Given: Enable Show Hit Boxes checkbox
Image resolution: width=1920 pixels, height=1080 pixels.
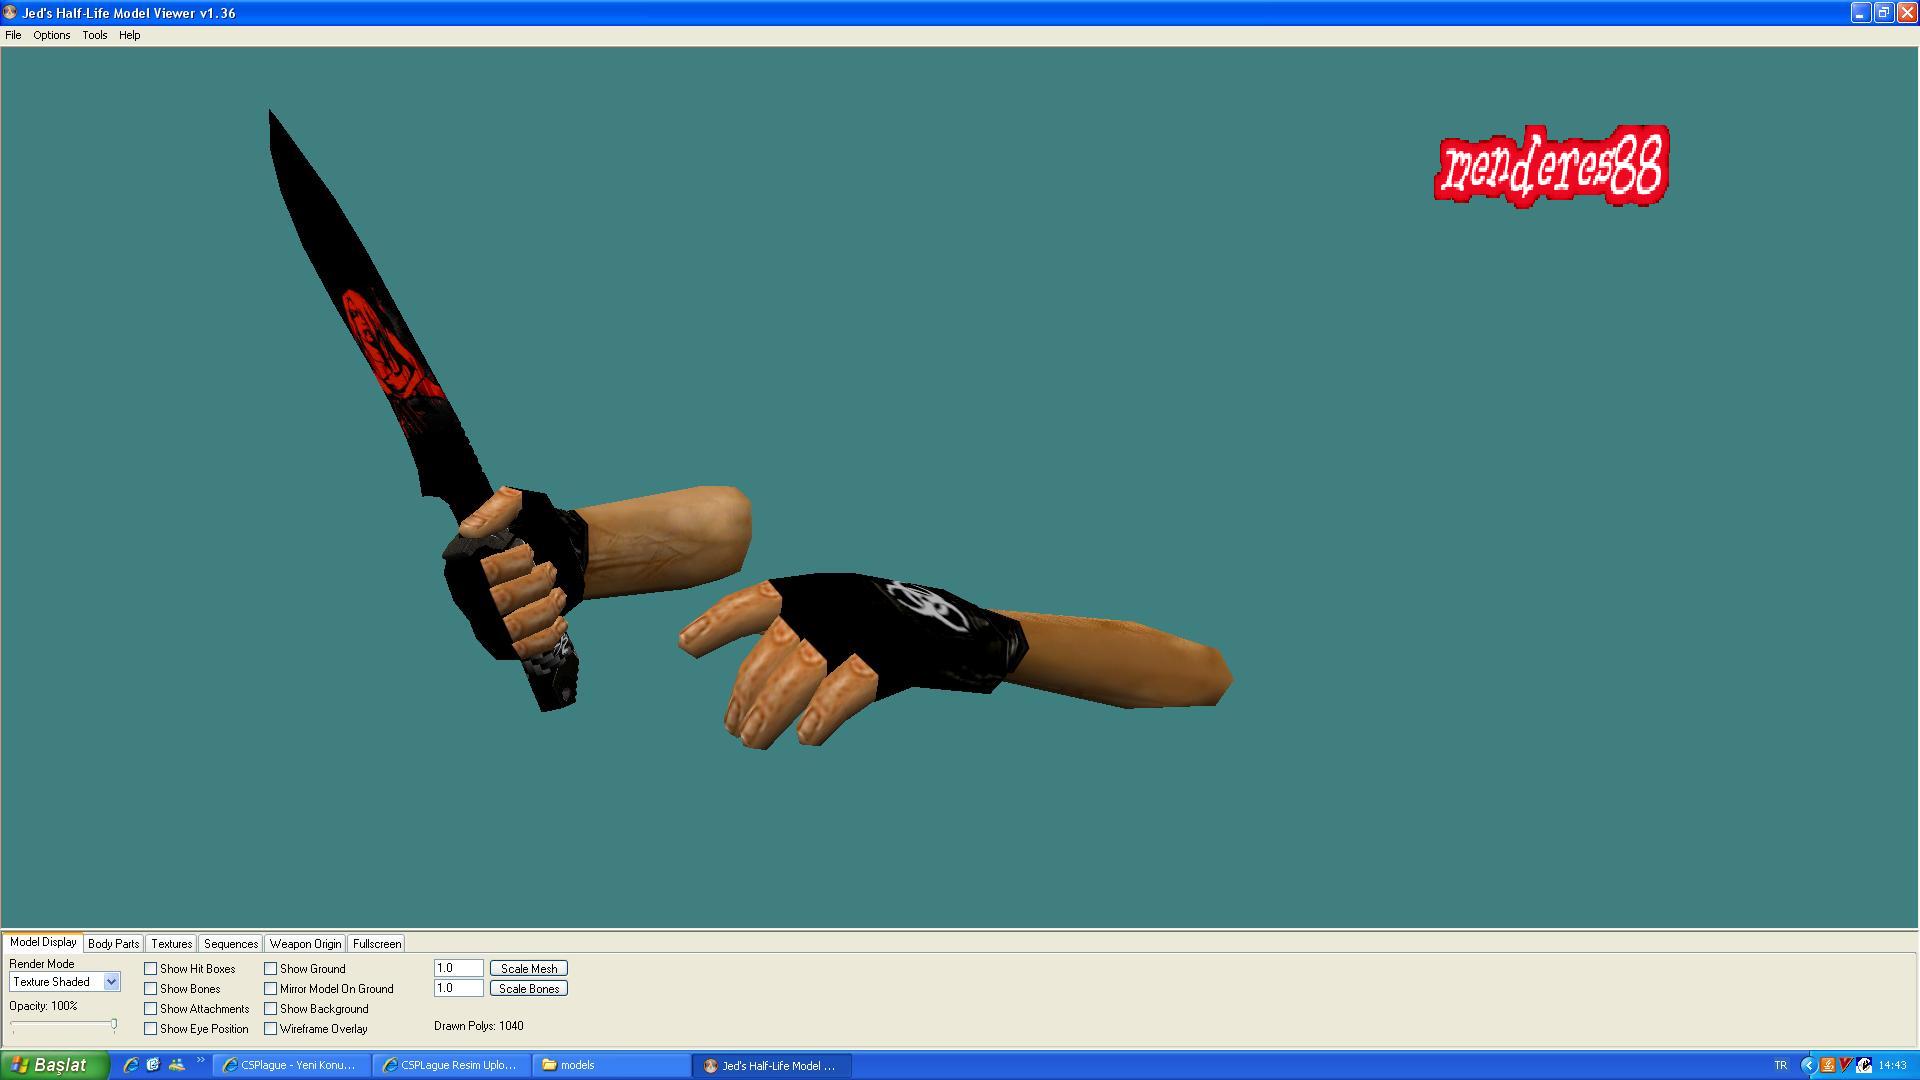Looking at the screenshot, I should click(x=151, y=969).
